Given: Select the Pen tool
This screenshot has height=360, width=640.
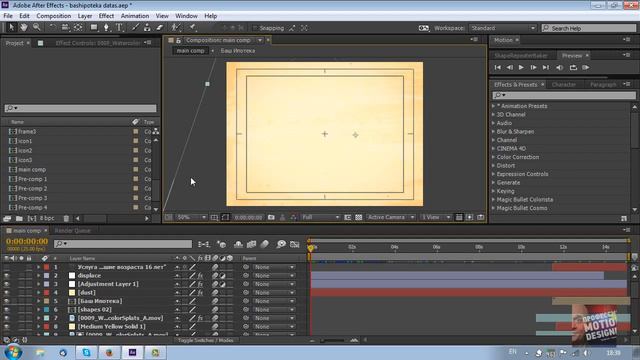Looking at the screenshot, I should [107, 27].
